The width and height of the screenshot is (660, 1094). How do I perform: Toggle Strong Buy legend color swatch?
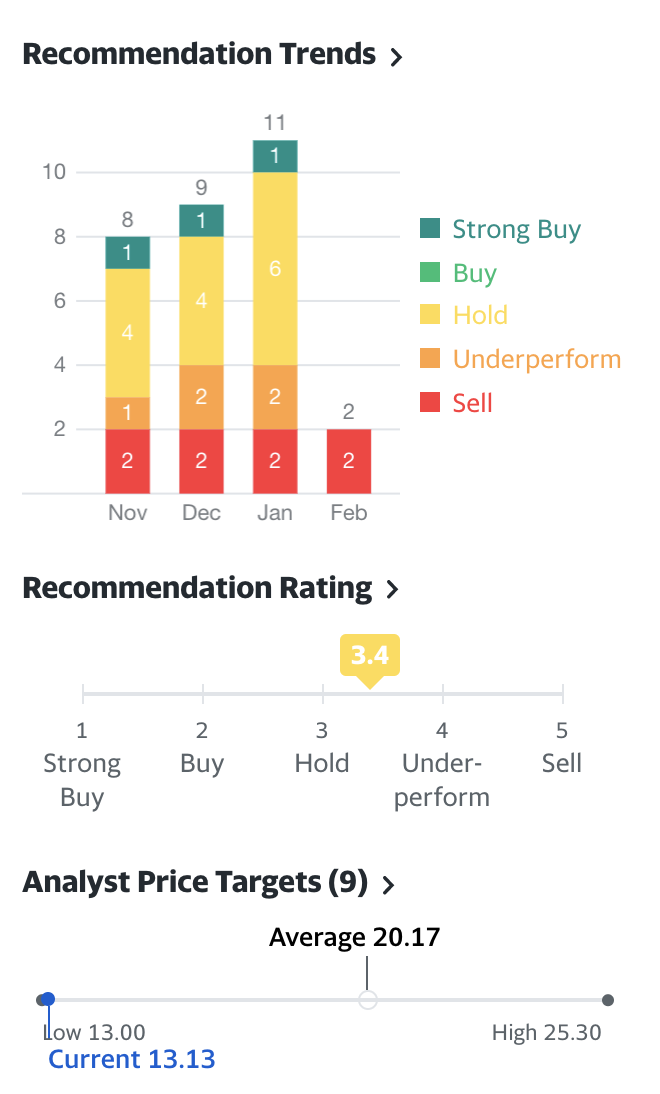tap(430, 229)
